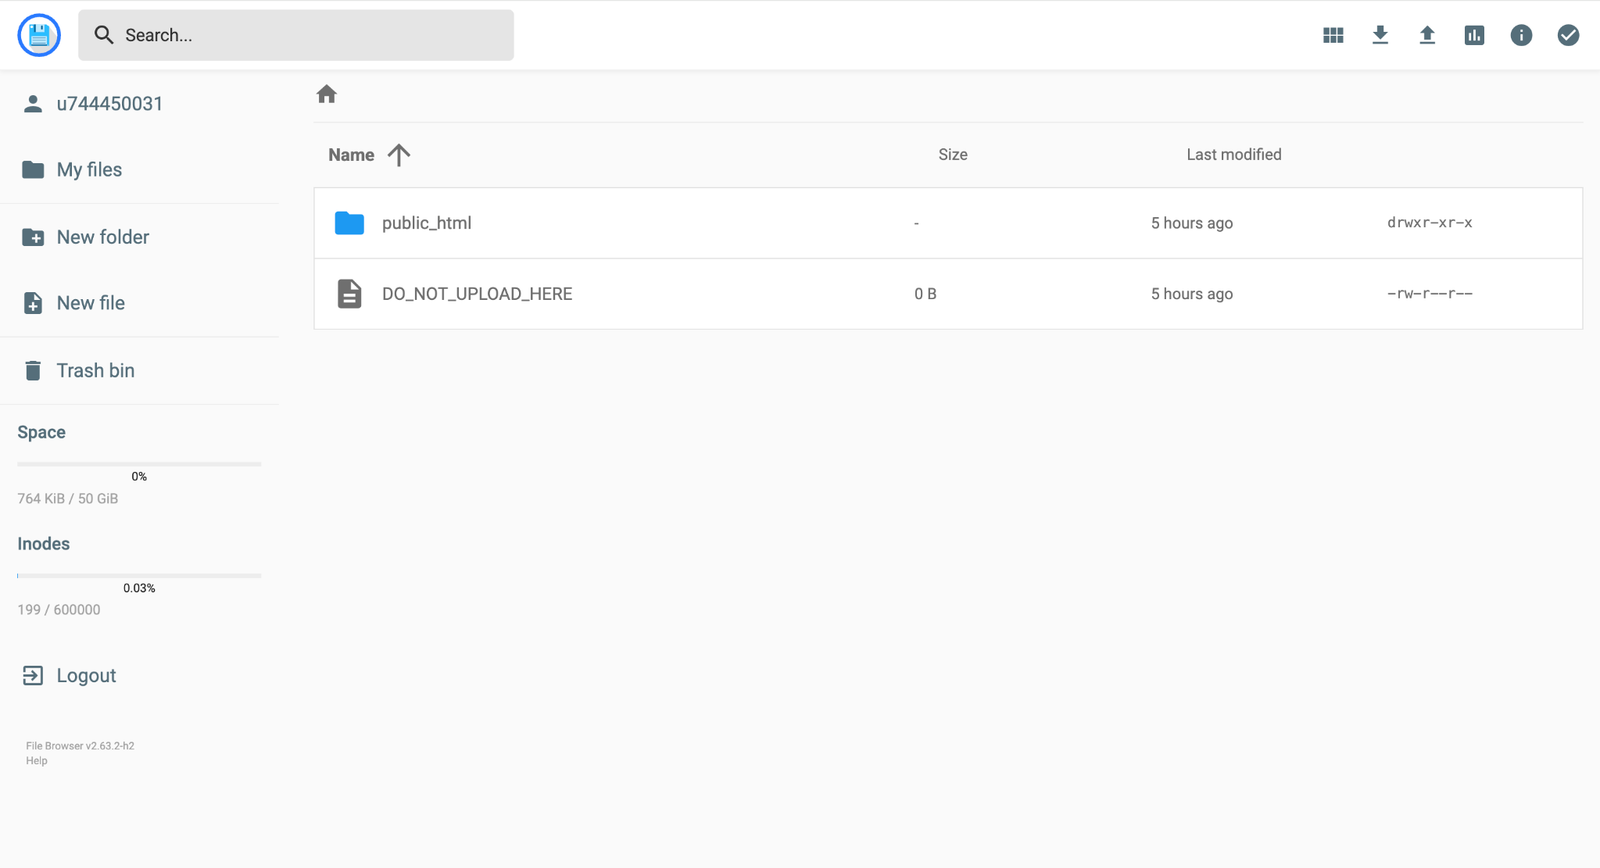Focus the Search input field
The width and height of the screenshot is (1600, 868).
click(296, 35)
